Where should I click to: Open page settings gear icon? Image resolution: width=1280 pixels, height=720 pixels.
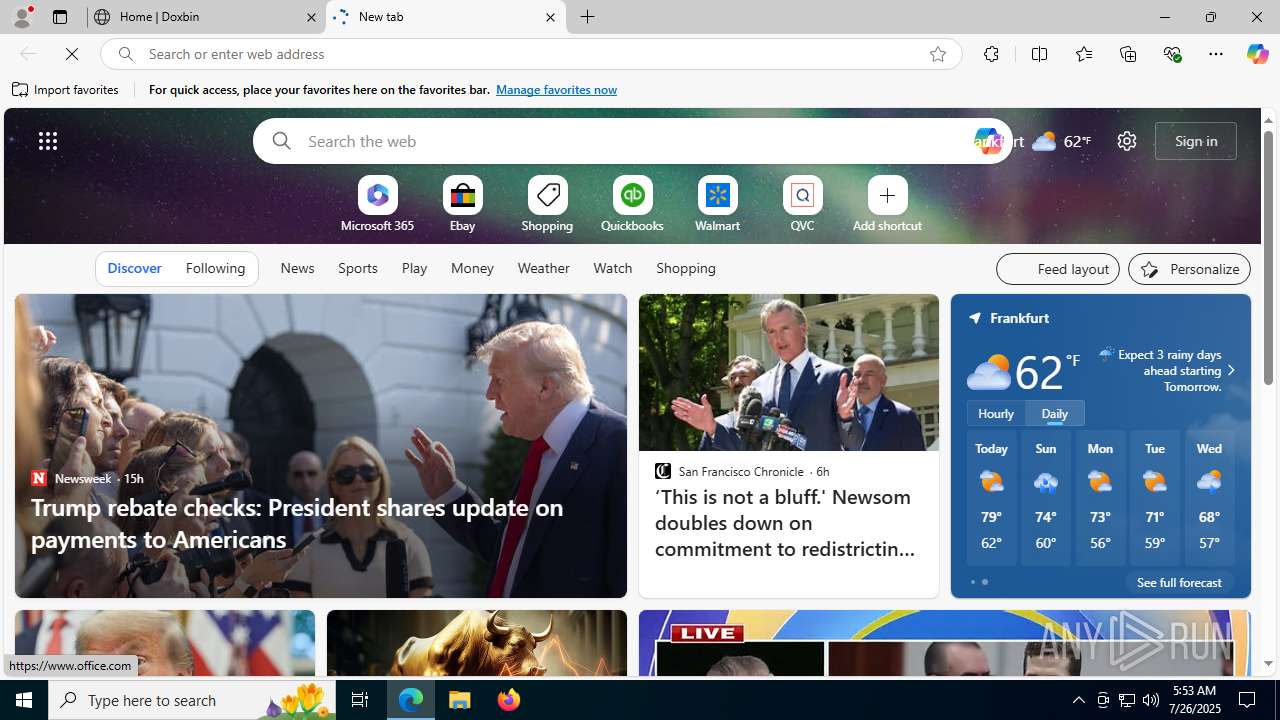1126,141
